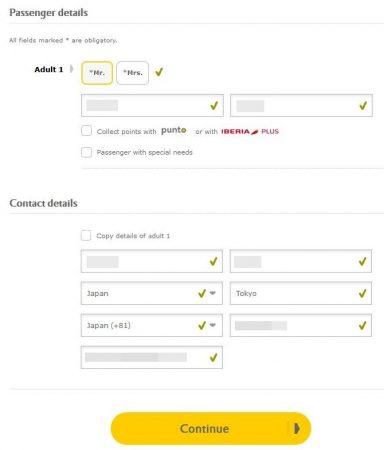Screen dimensions: 384x450
Task: Click the Continue button
Action: point(211,428)
